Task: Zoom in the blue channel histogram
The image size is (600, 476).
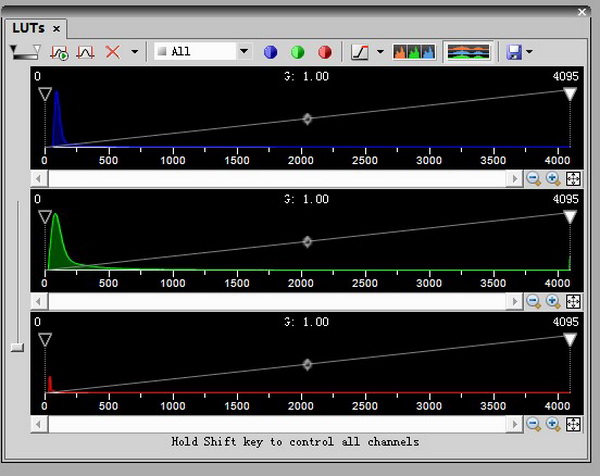Action: (553, 179)
